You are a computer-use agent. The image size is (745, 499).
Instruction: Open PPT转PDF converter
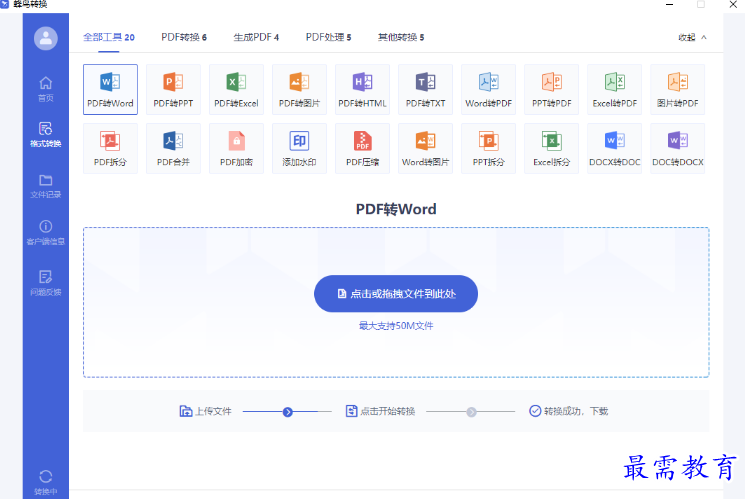pyautogui.click(x=552, y=89)
